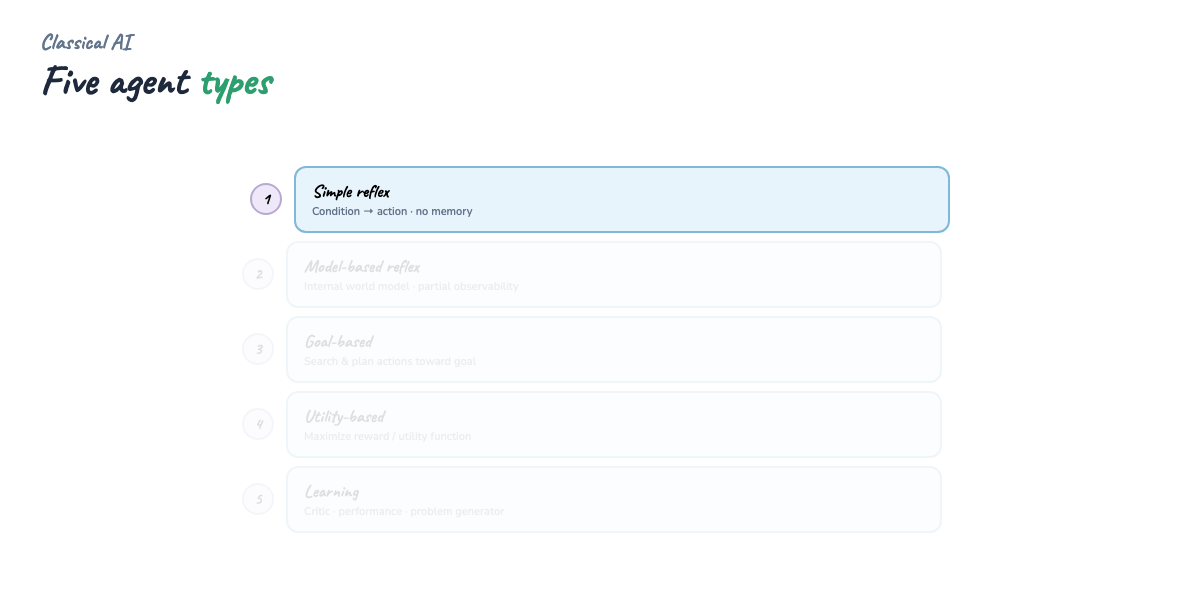Click step number 5 circle
This screenshot has height=600, width=1200.
click(259, 499)
